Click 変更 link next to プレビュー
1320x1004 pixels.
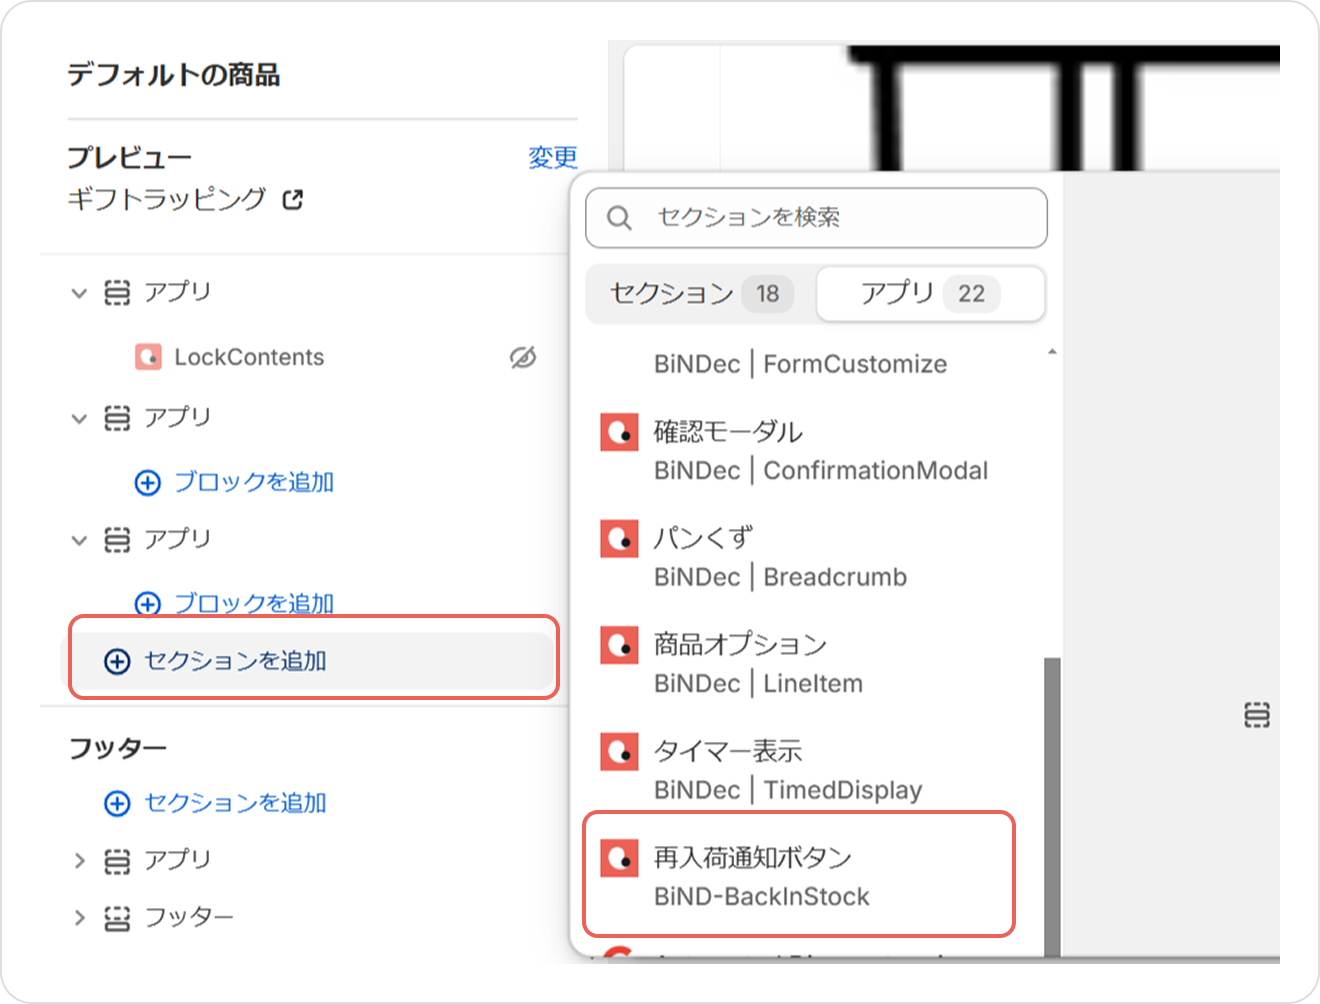[x=553, y=157]
